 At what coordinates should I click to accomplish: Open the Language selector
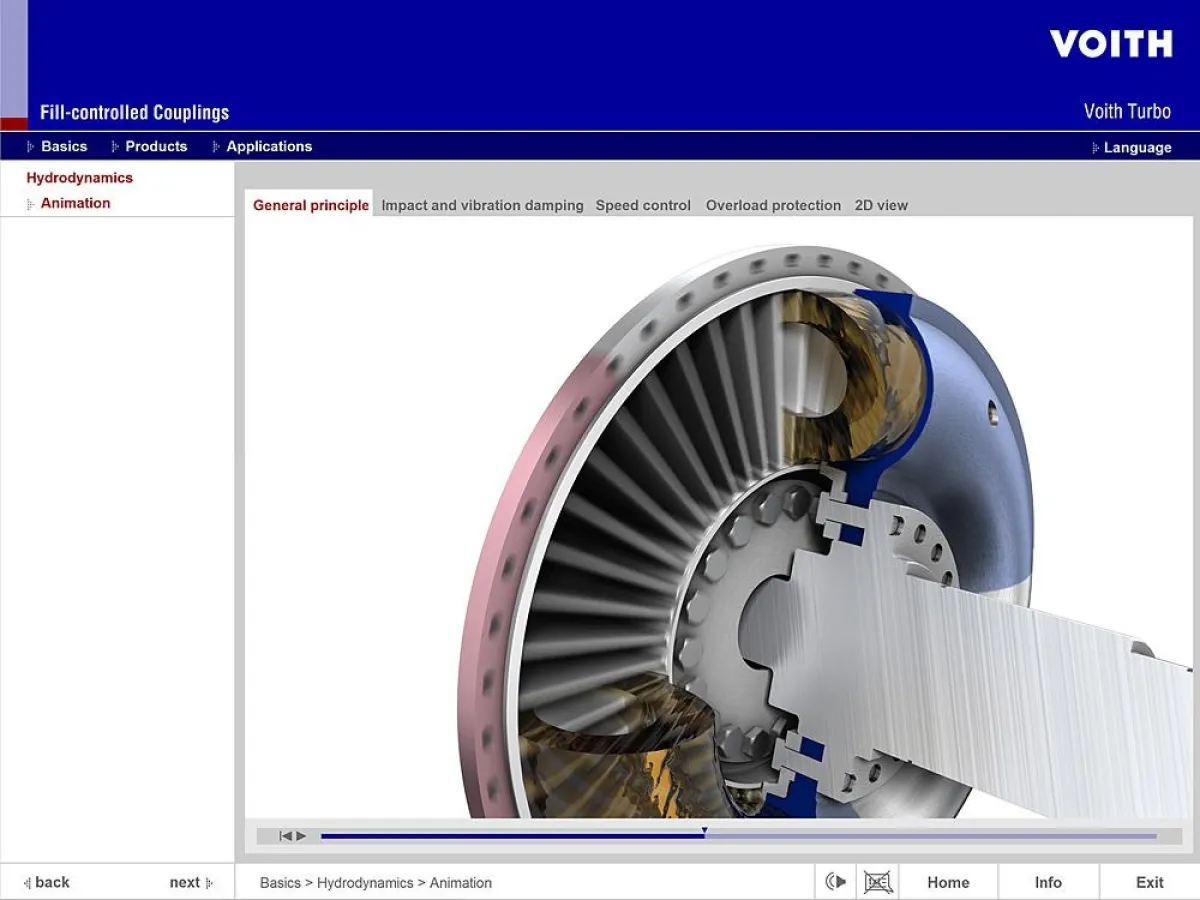1137,147
